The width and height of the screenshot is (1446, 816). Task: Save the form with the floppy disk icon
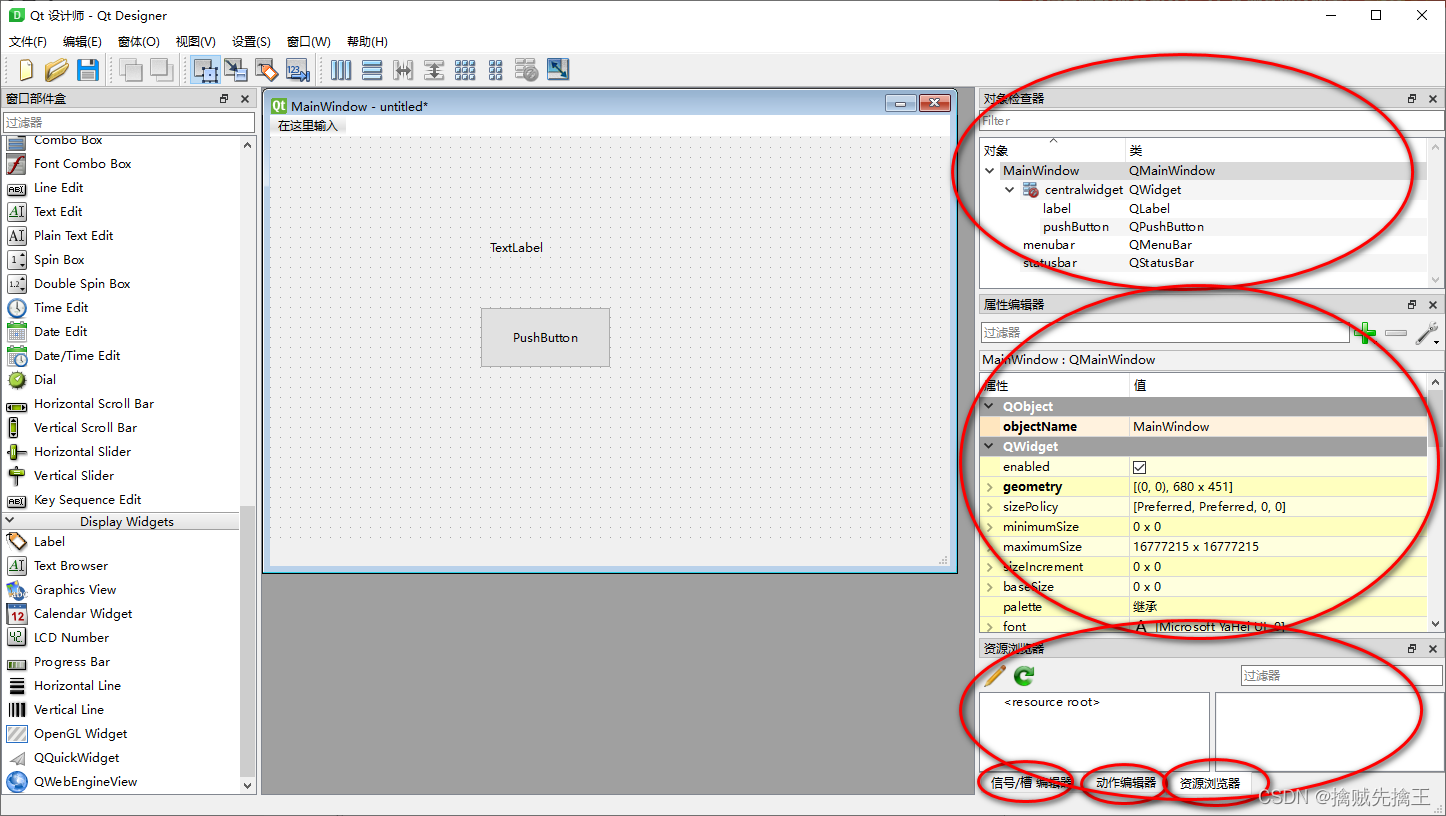point(88,69)
